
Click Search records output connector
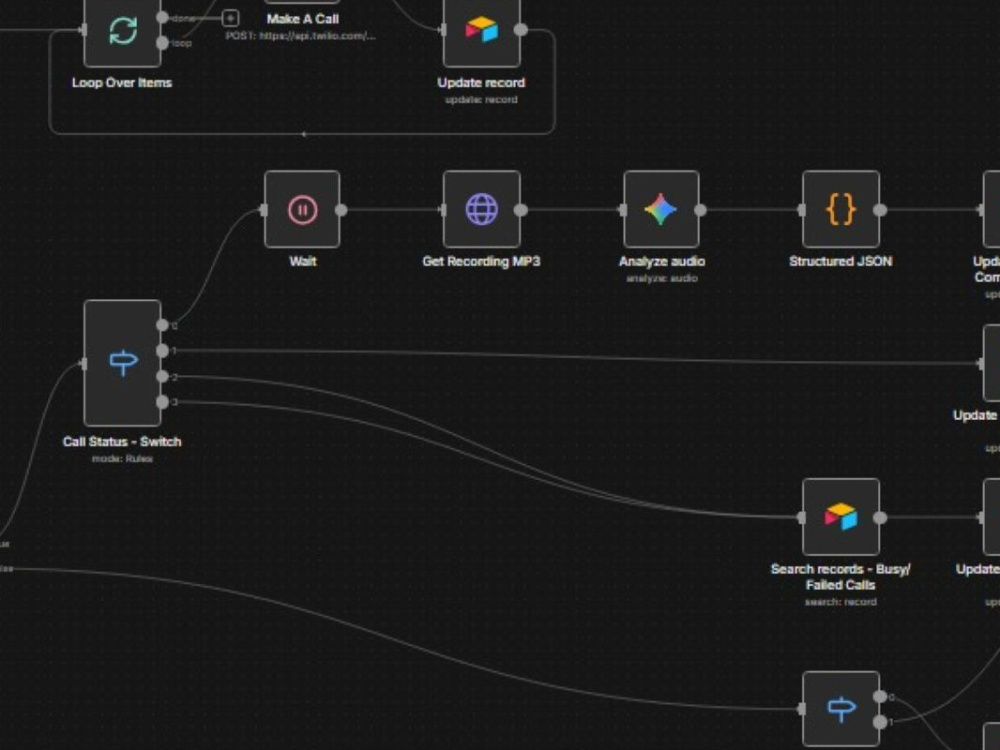(x=880, y=517)
